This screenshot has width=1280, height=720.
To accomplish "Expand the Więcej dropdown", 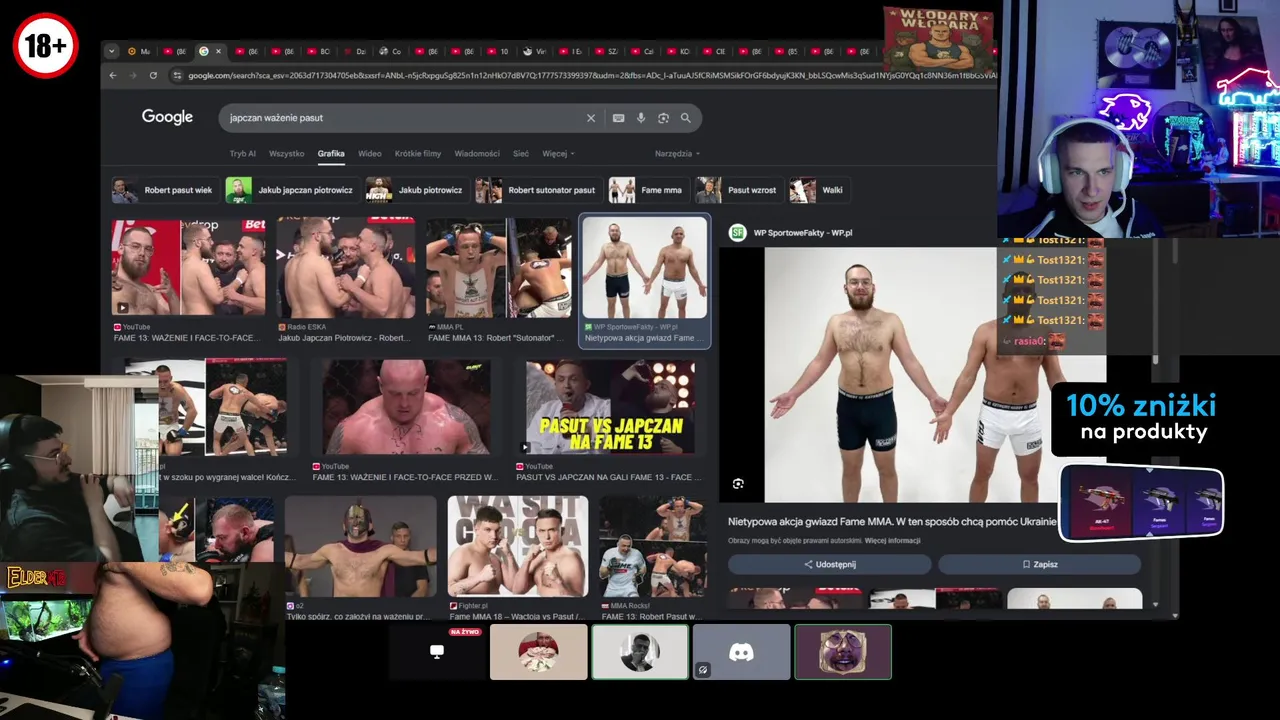I will 558,154.
